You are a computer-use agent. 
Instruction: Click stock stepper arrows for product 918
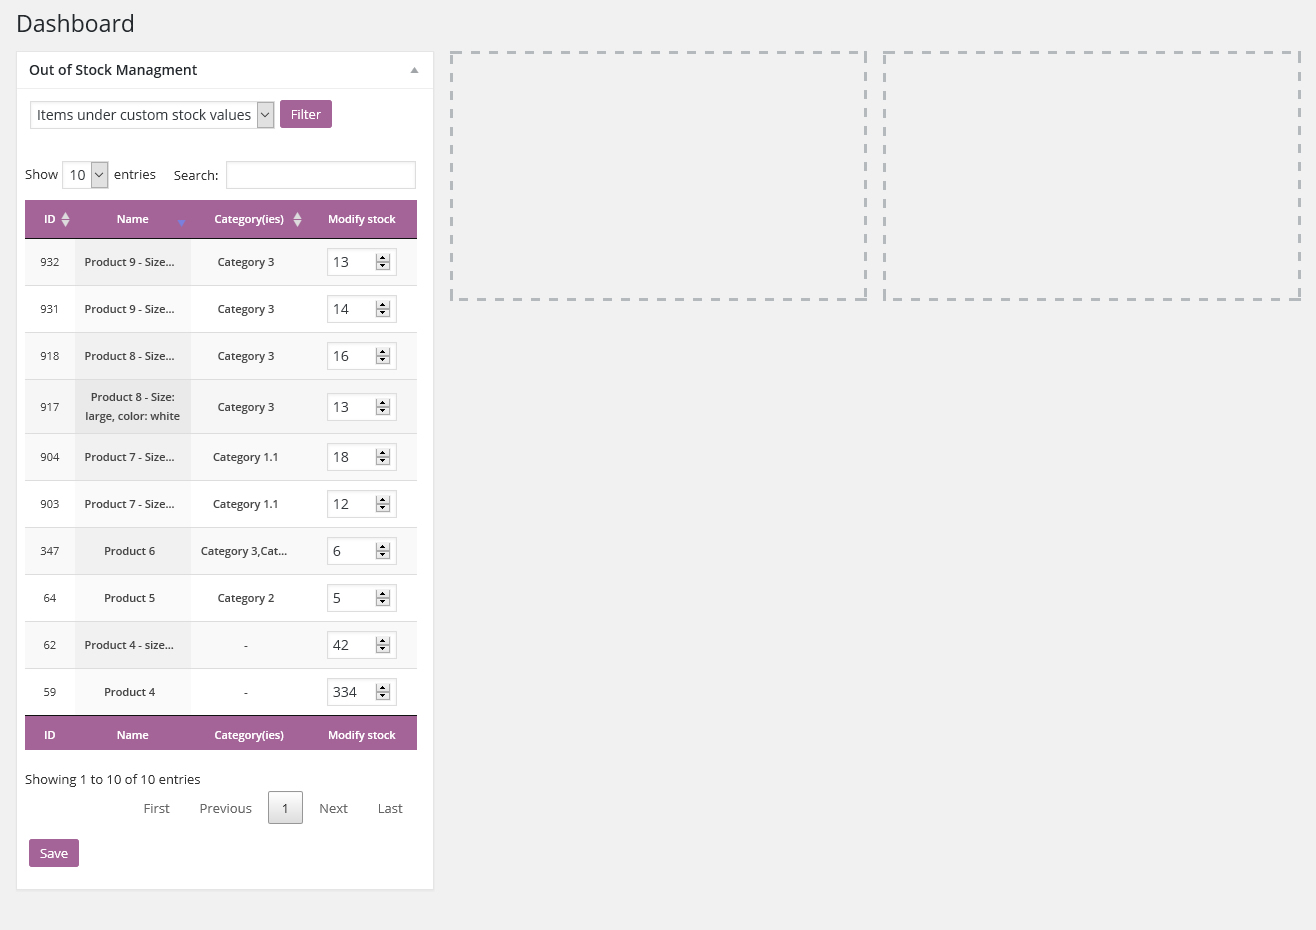coord(383,356)
